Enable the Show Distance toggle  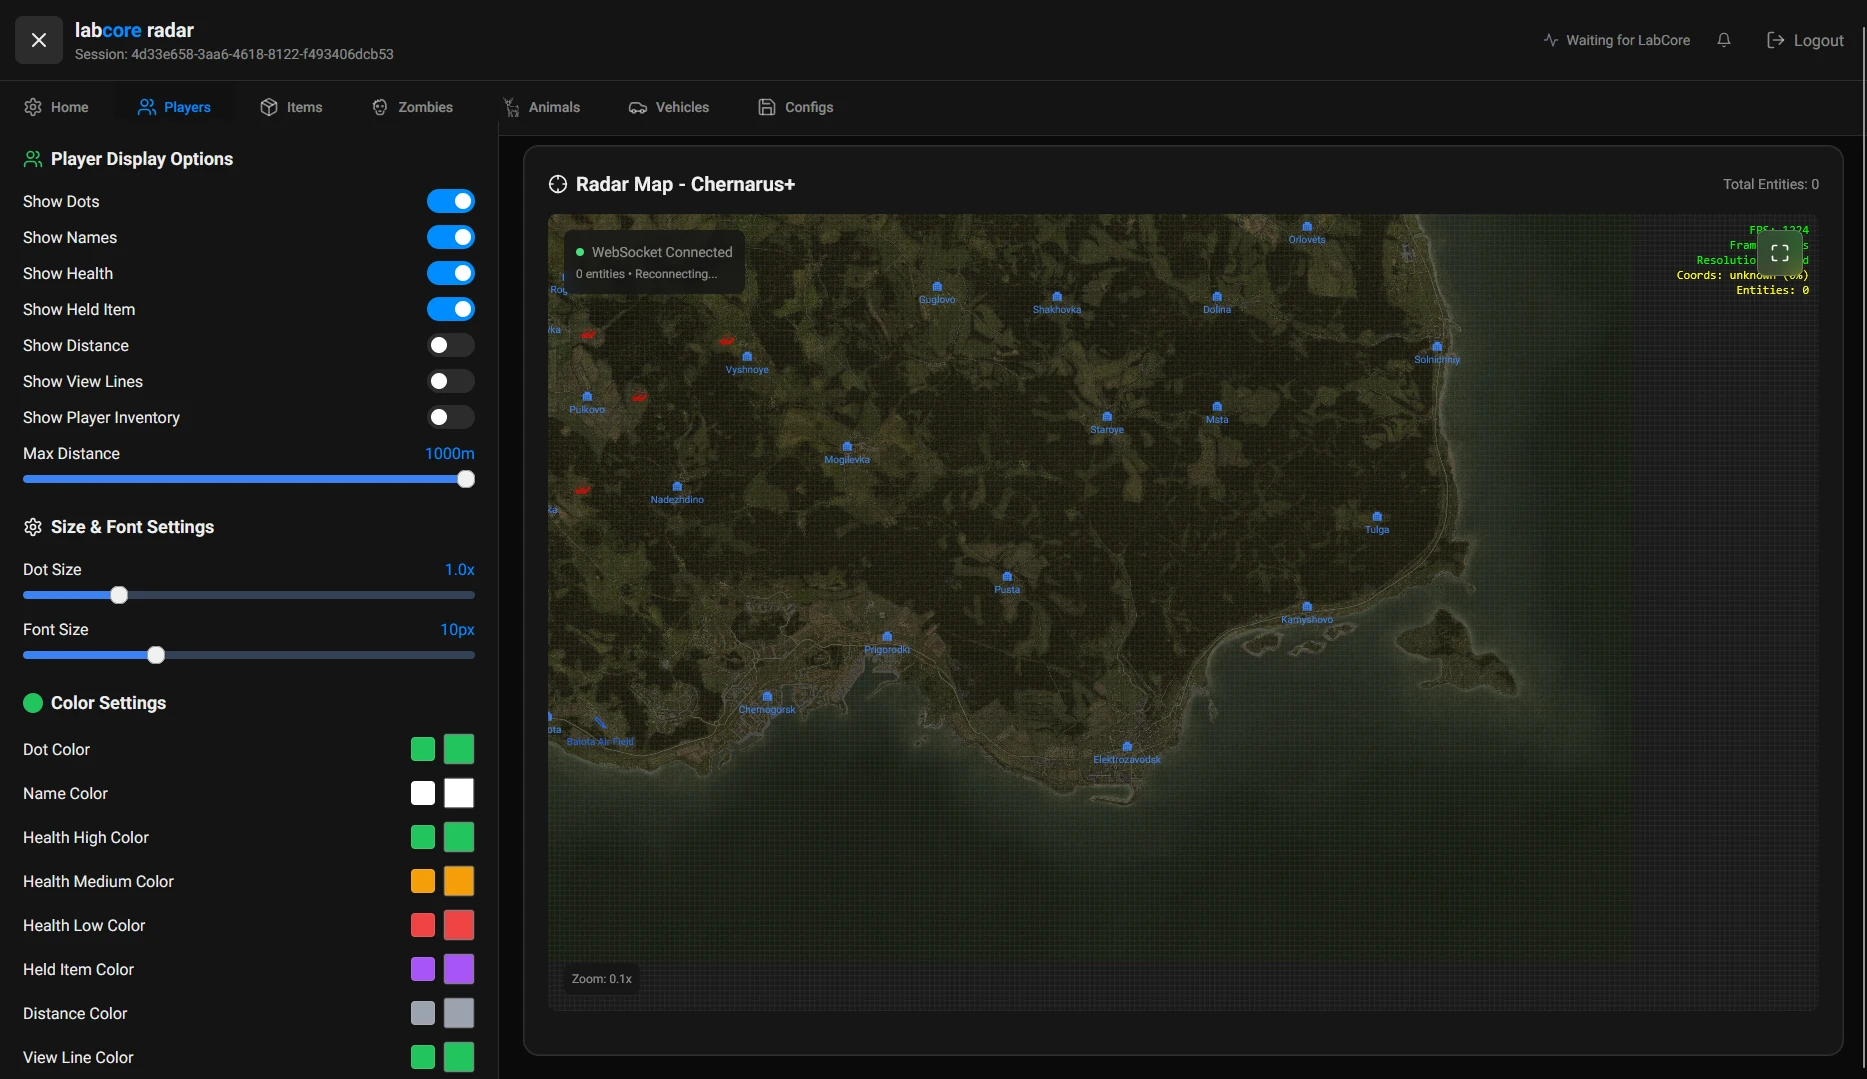pyautogui.click(x=451, y=345)
